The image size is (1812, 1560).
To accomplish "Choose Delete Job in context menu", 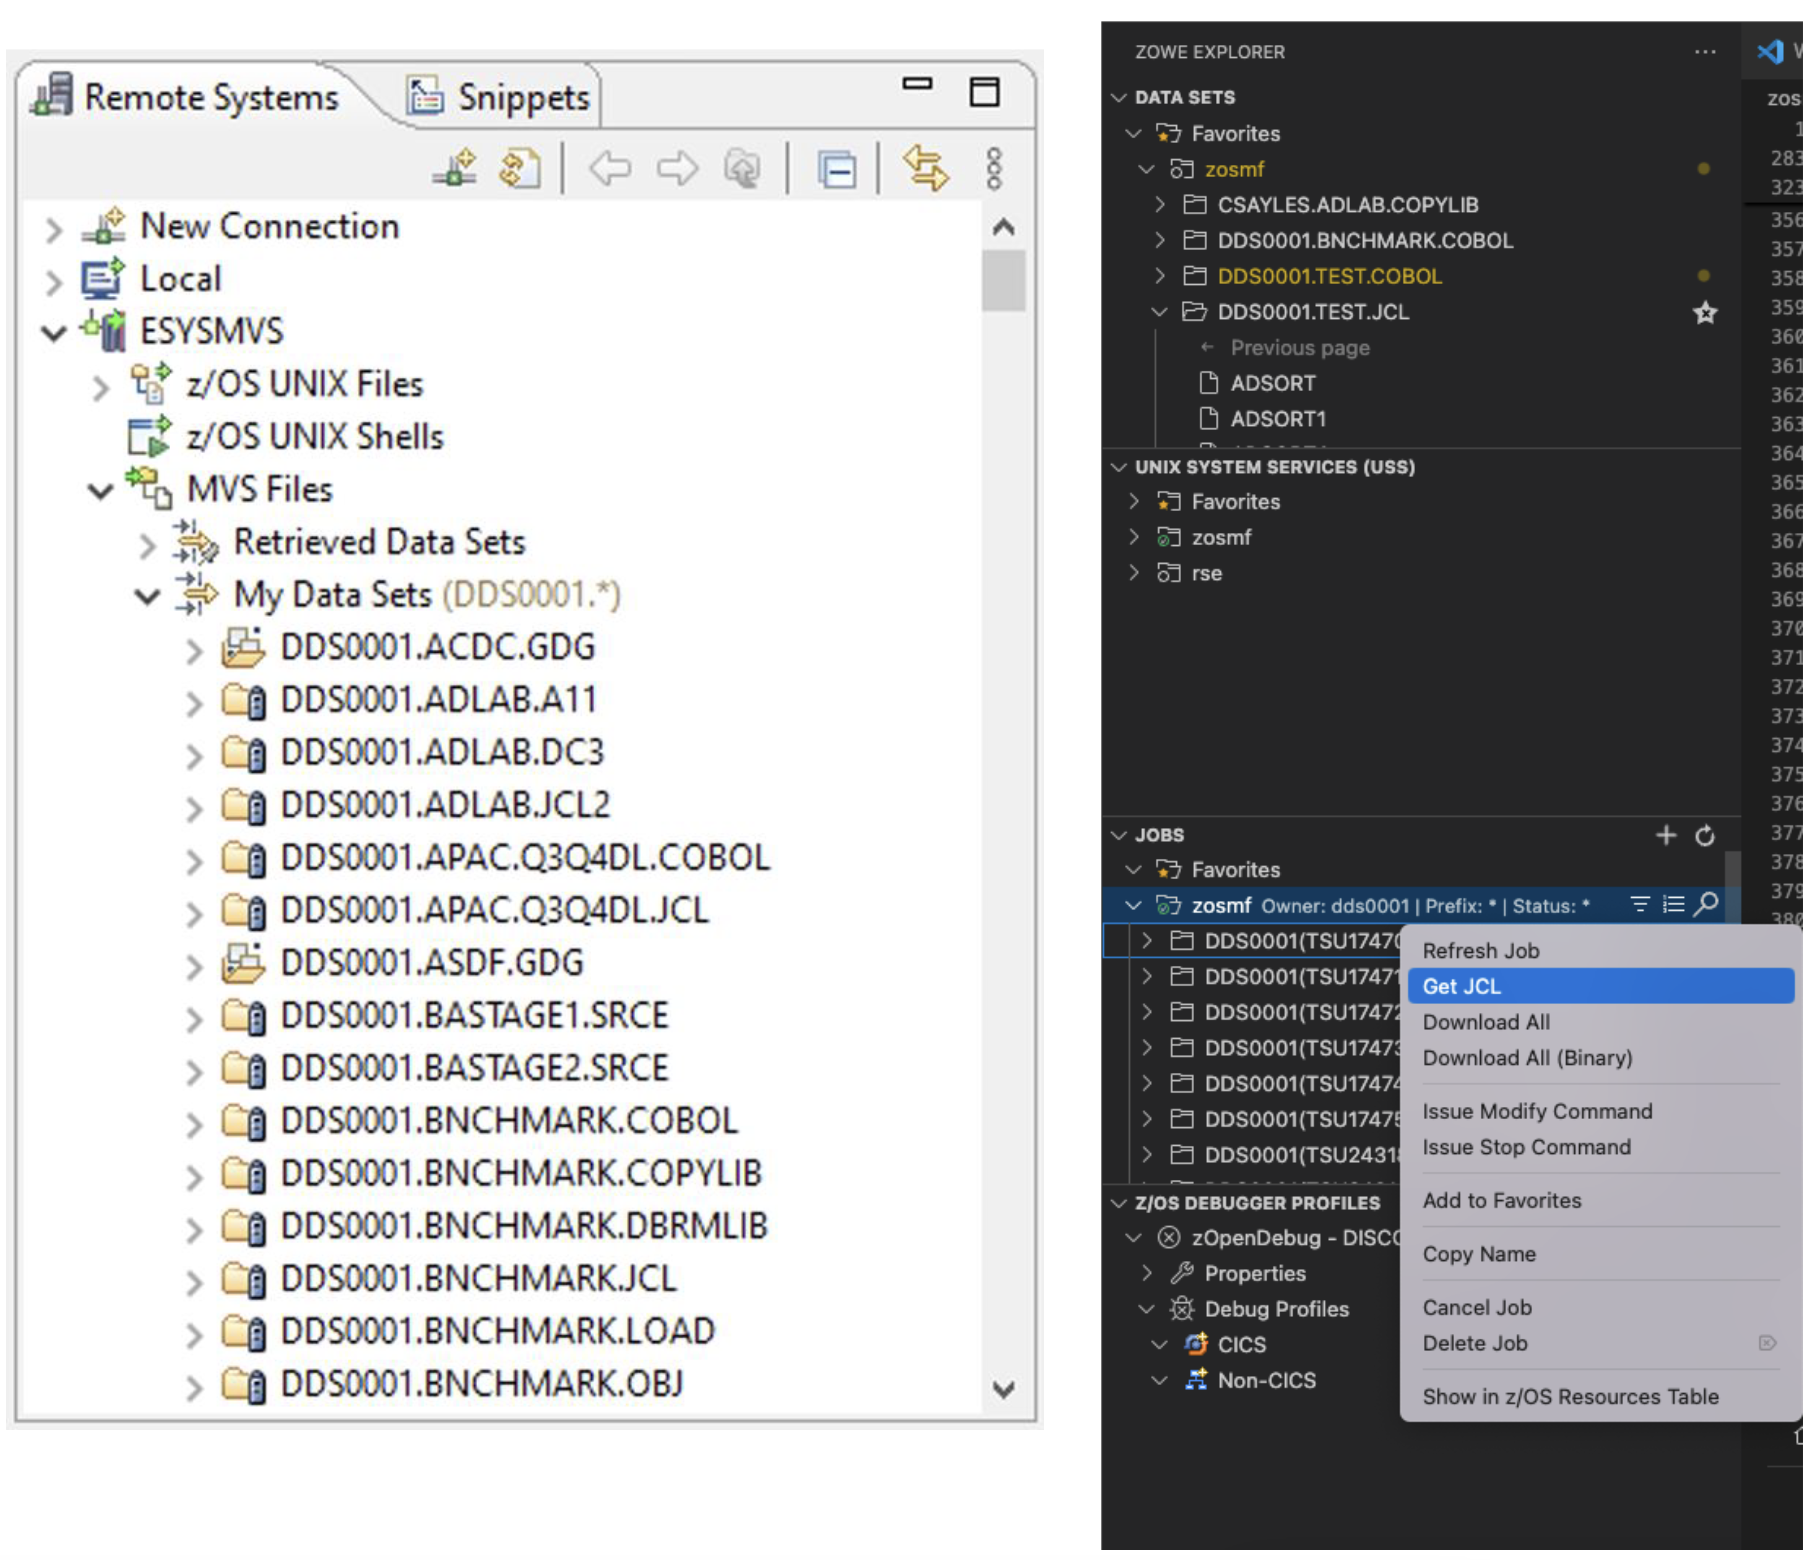I will click(x=1600, y=1343).
